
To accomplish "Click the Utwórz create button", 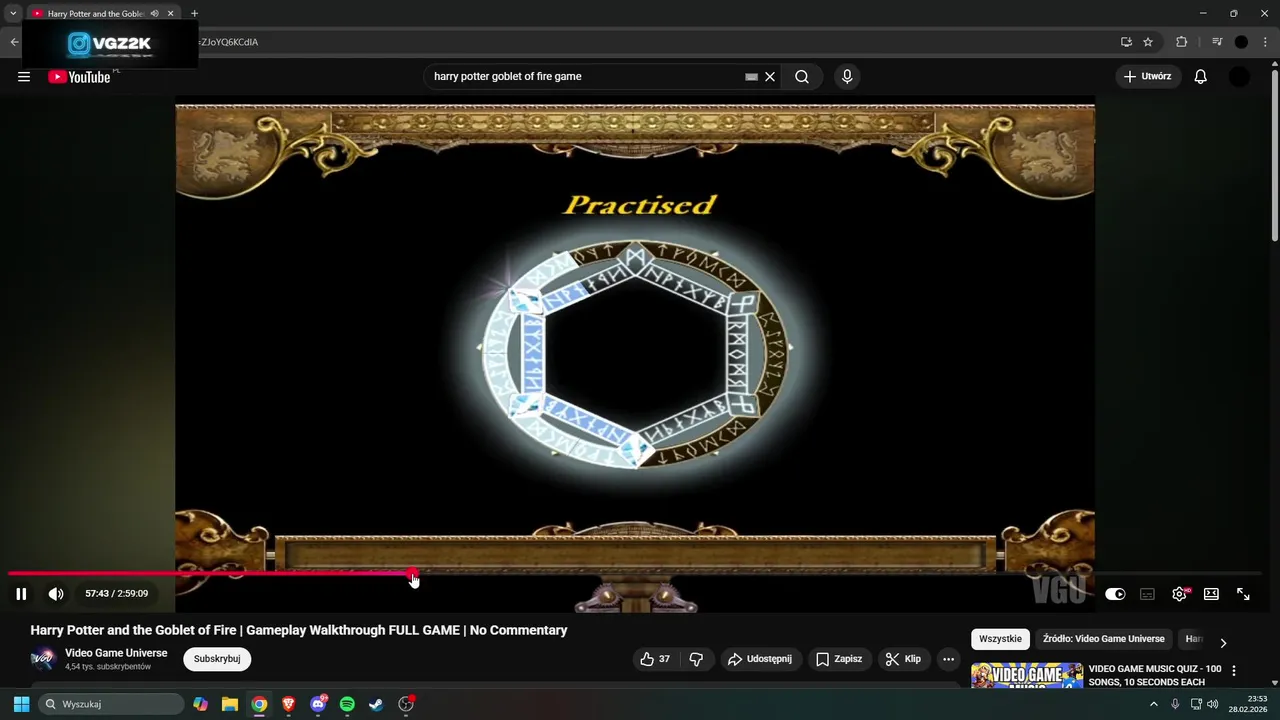I will point(1148,76).
